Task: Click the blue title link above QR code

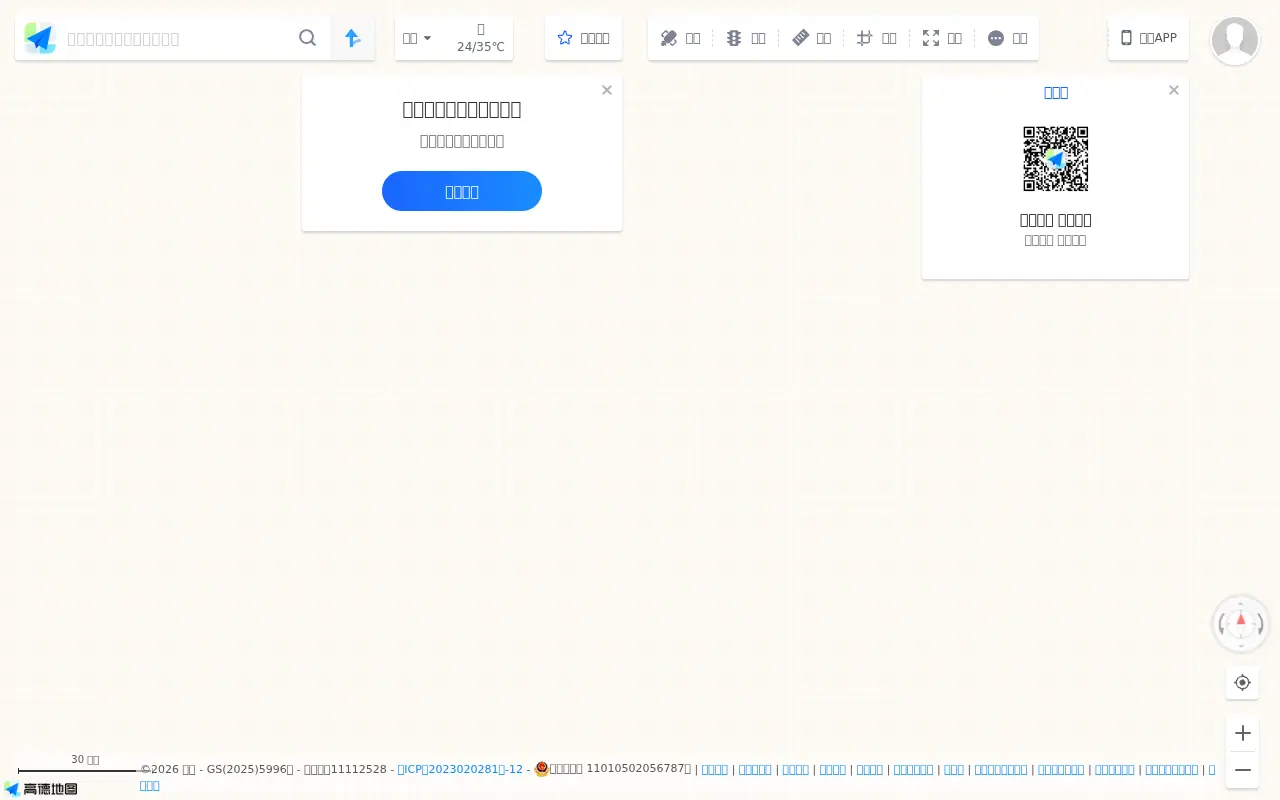Action: click(1056, 92)
